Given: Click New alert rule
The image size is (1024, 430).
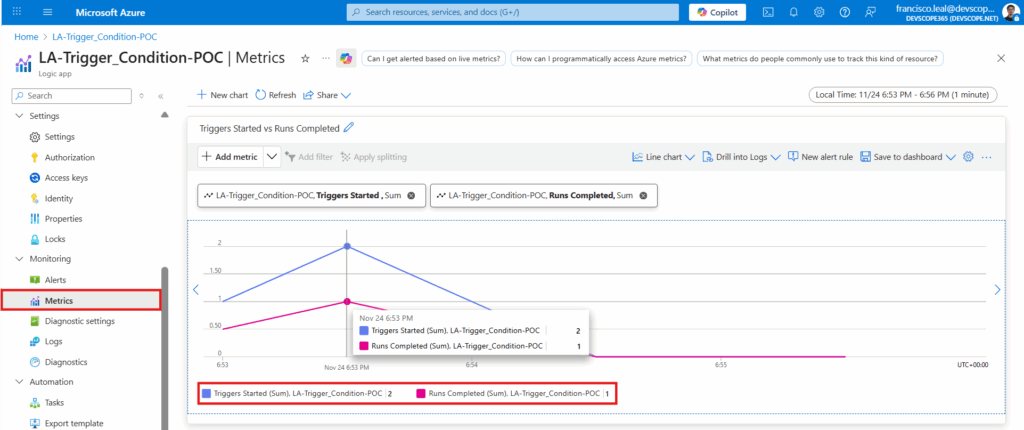Looking at the screenshot, I should tap(820, 157).
